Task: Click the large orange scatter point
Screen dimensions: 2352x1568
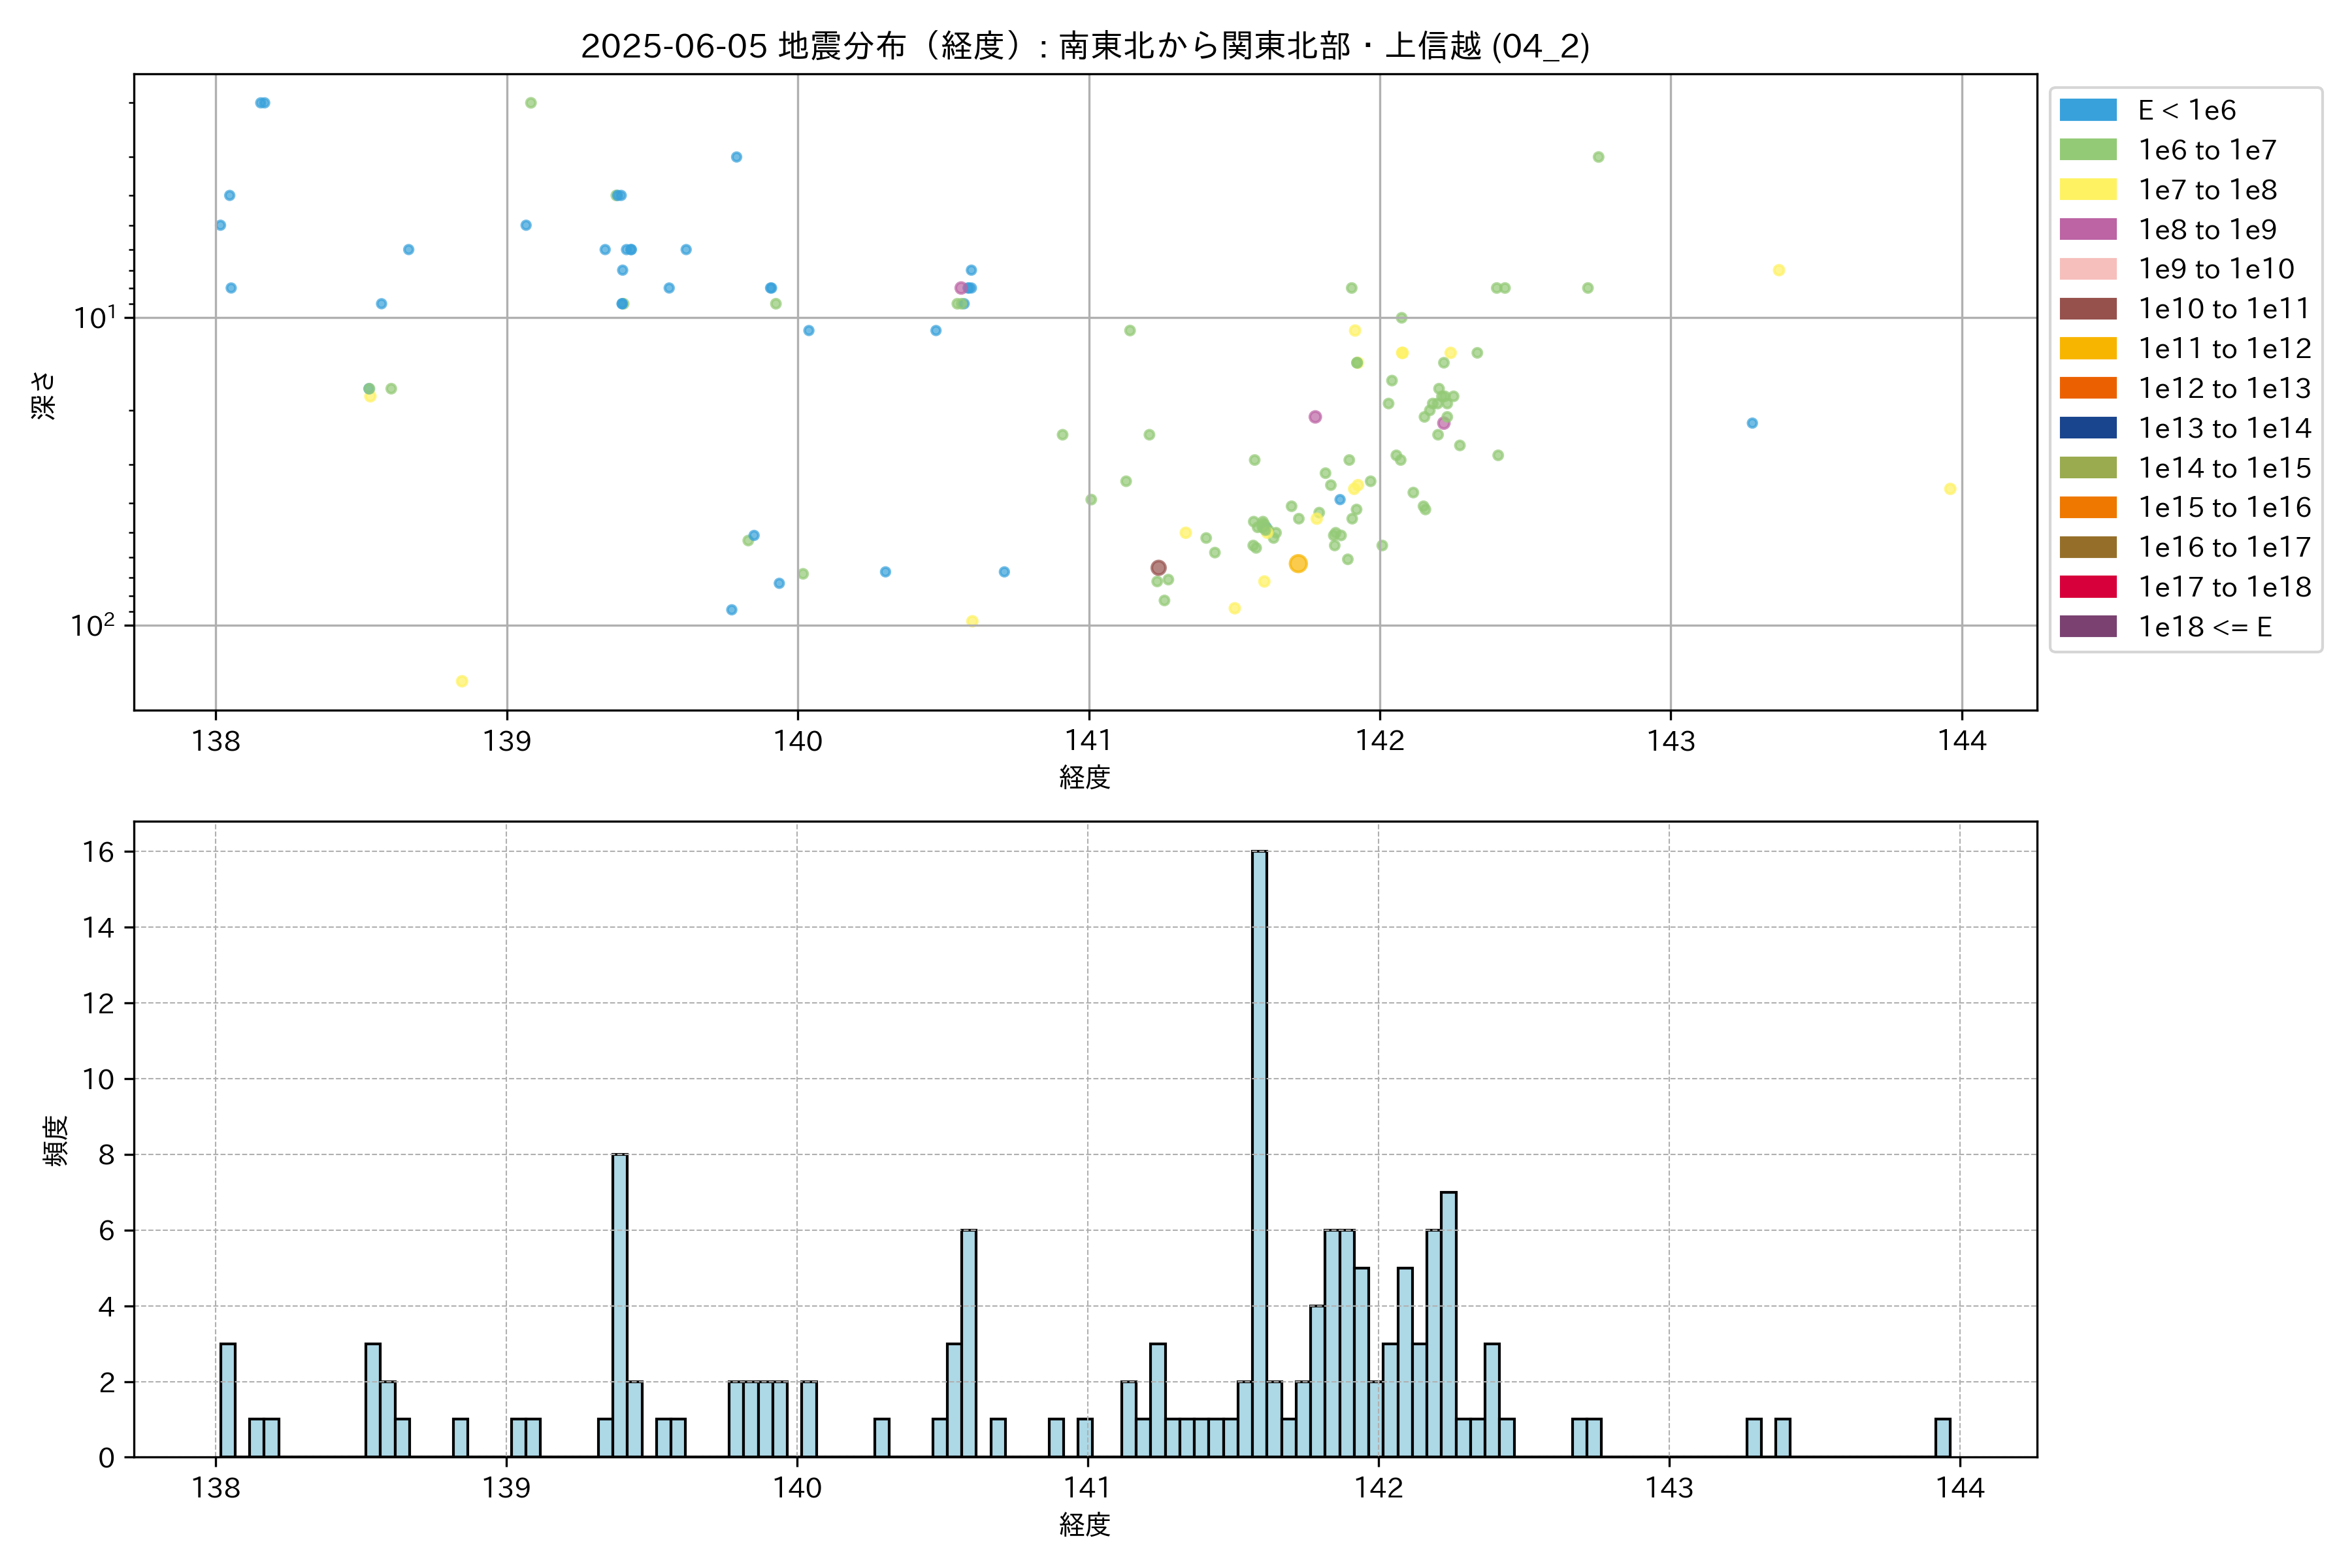Action: tap(1298, 564)
